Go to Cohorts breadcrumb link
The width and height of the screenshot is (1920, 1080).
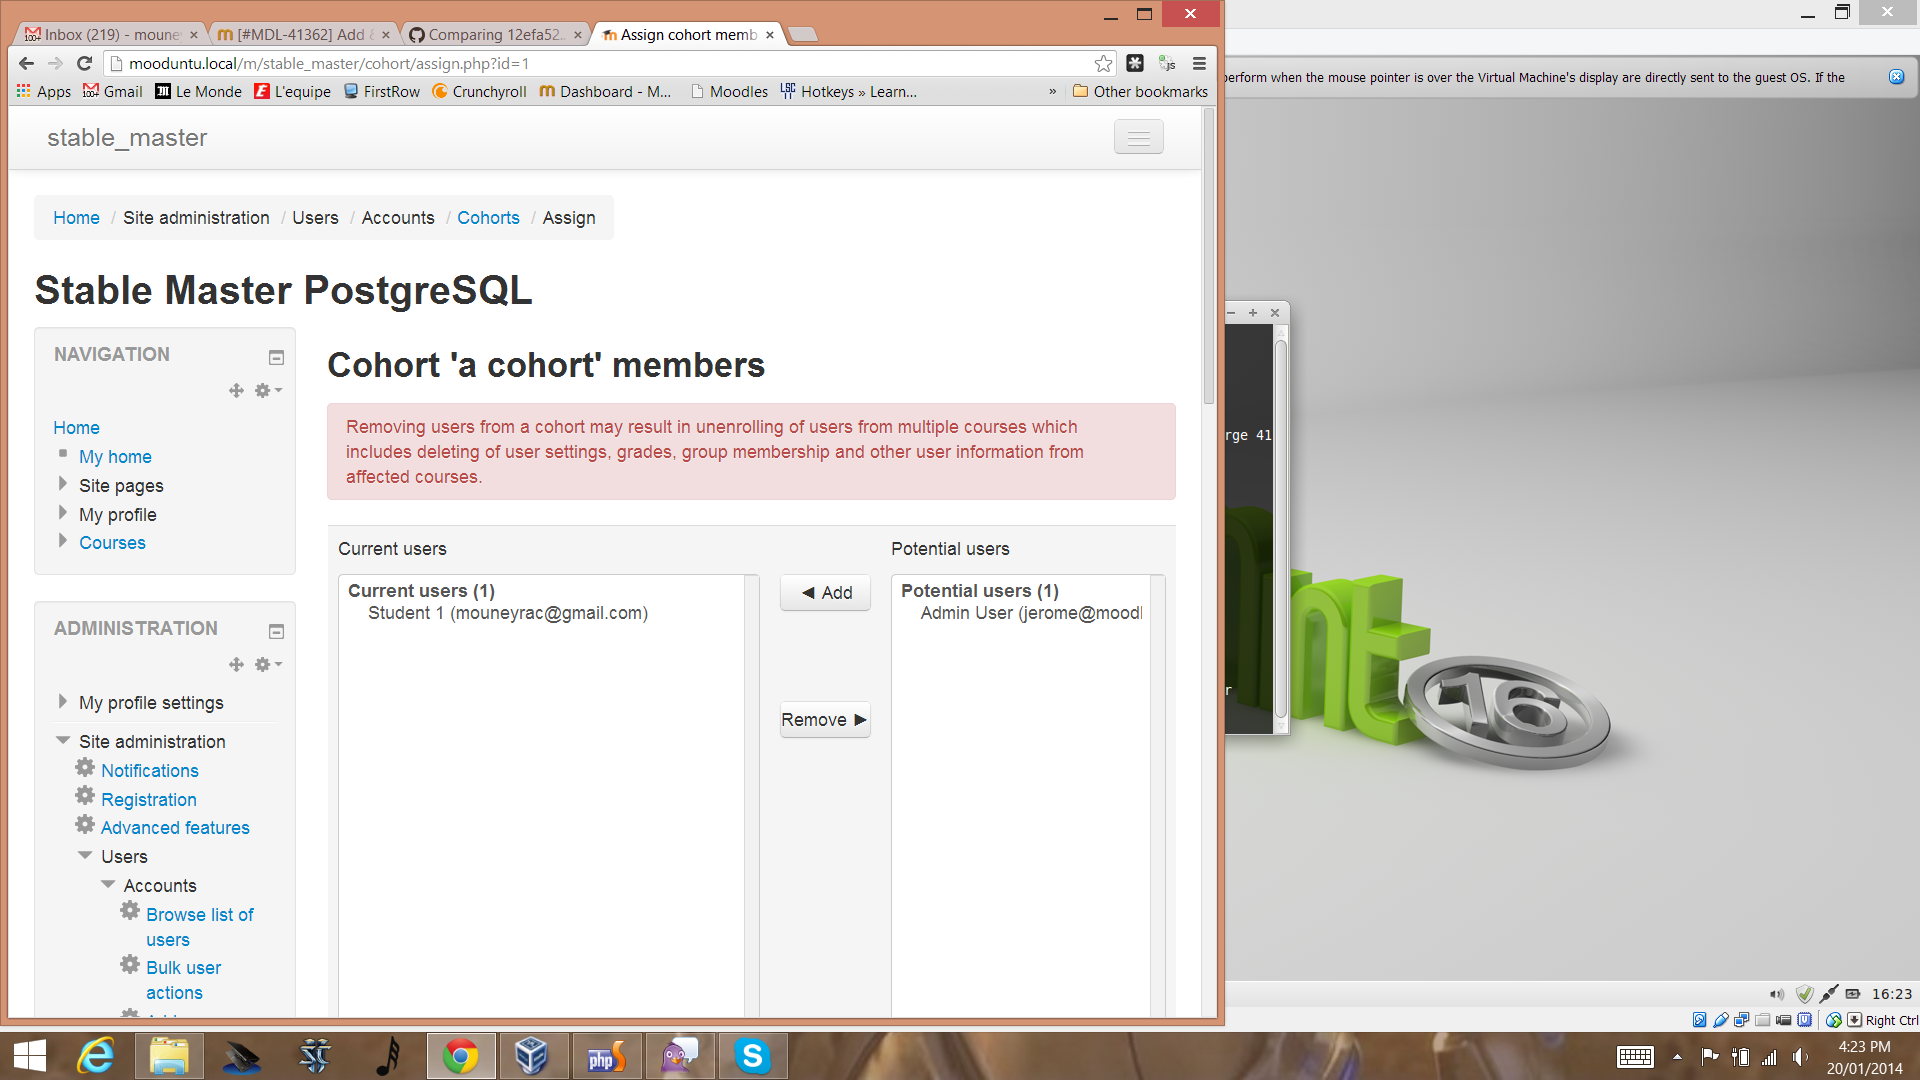point(488,218)
